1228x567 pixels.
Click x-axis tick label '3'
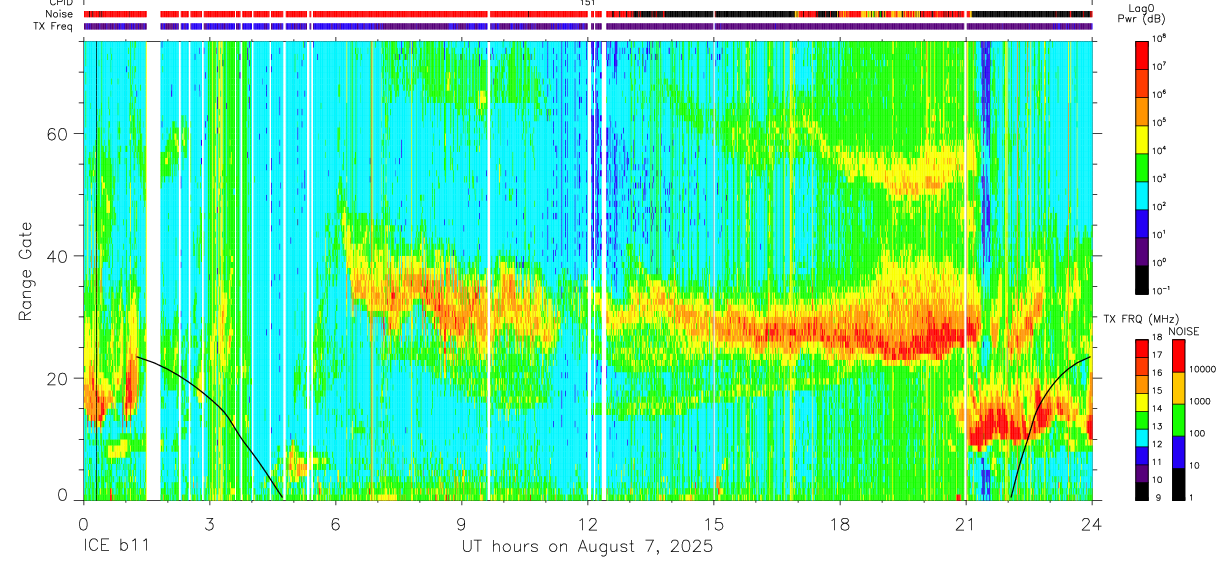click(209, 523)
